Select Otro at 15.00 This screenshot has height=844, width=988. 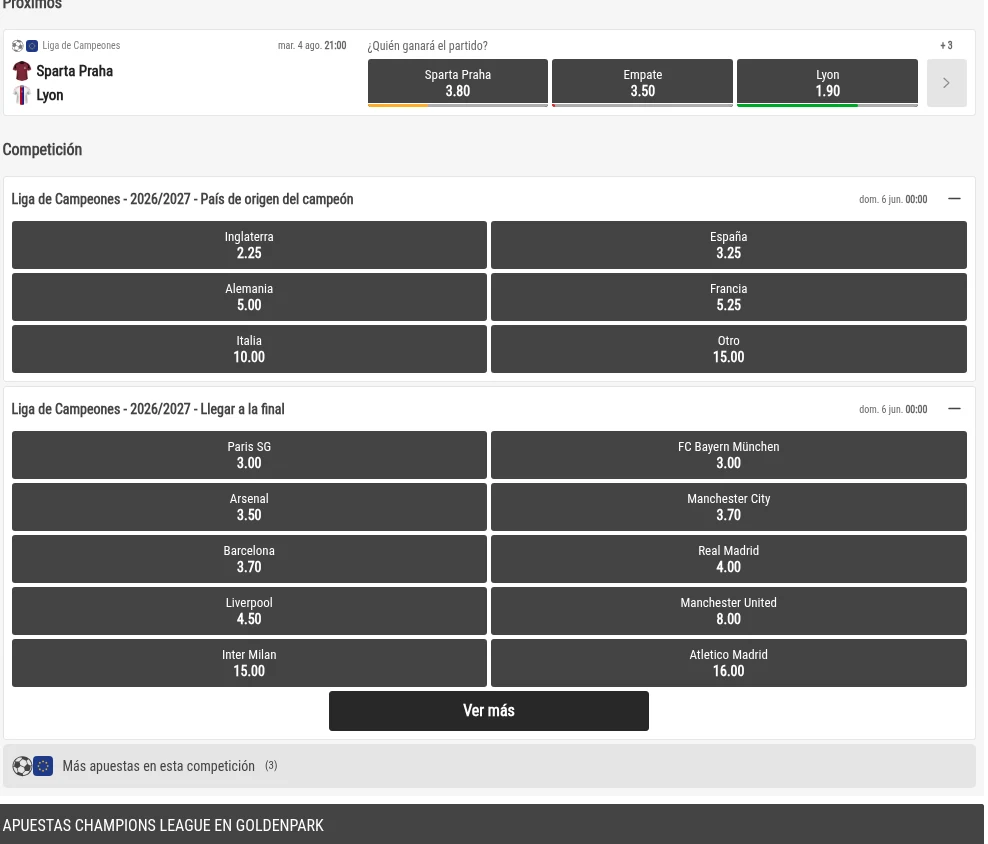coord(728,349)
